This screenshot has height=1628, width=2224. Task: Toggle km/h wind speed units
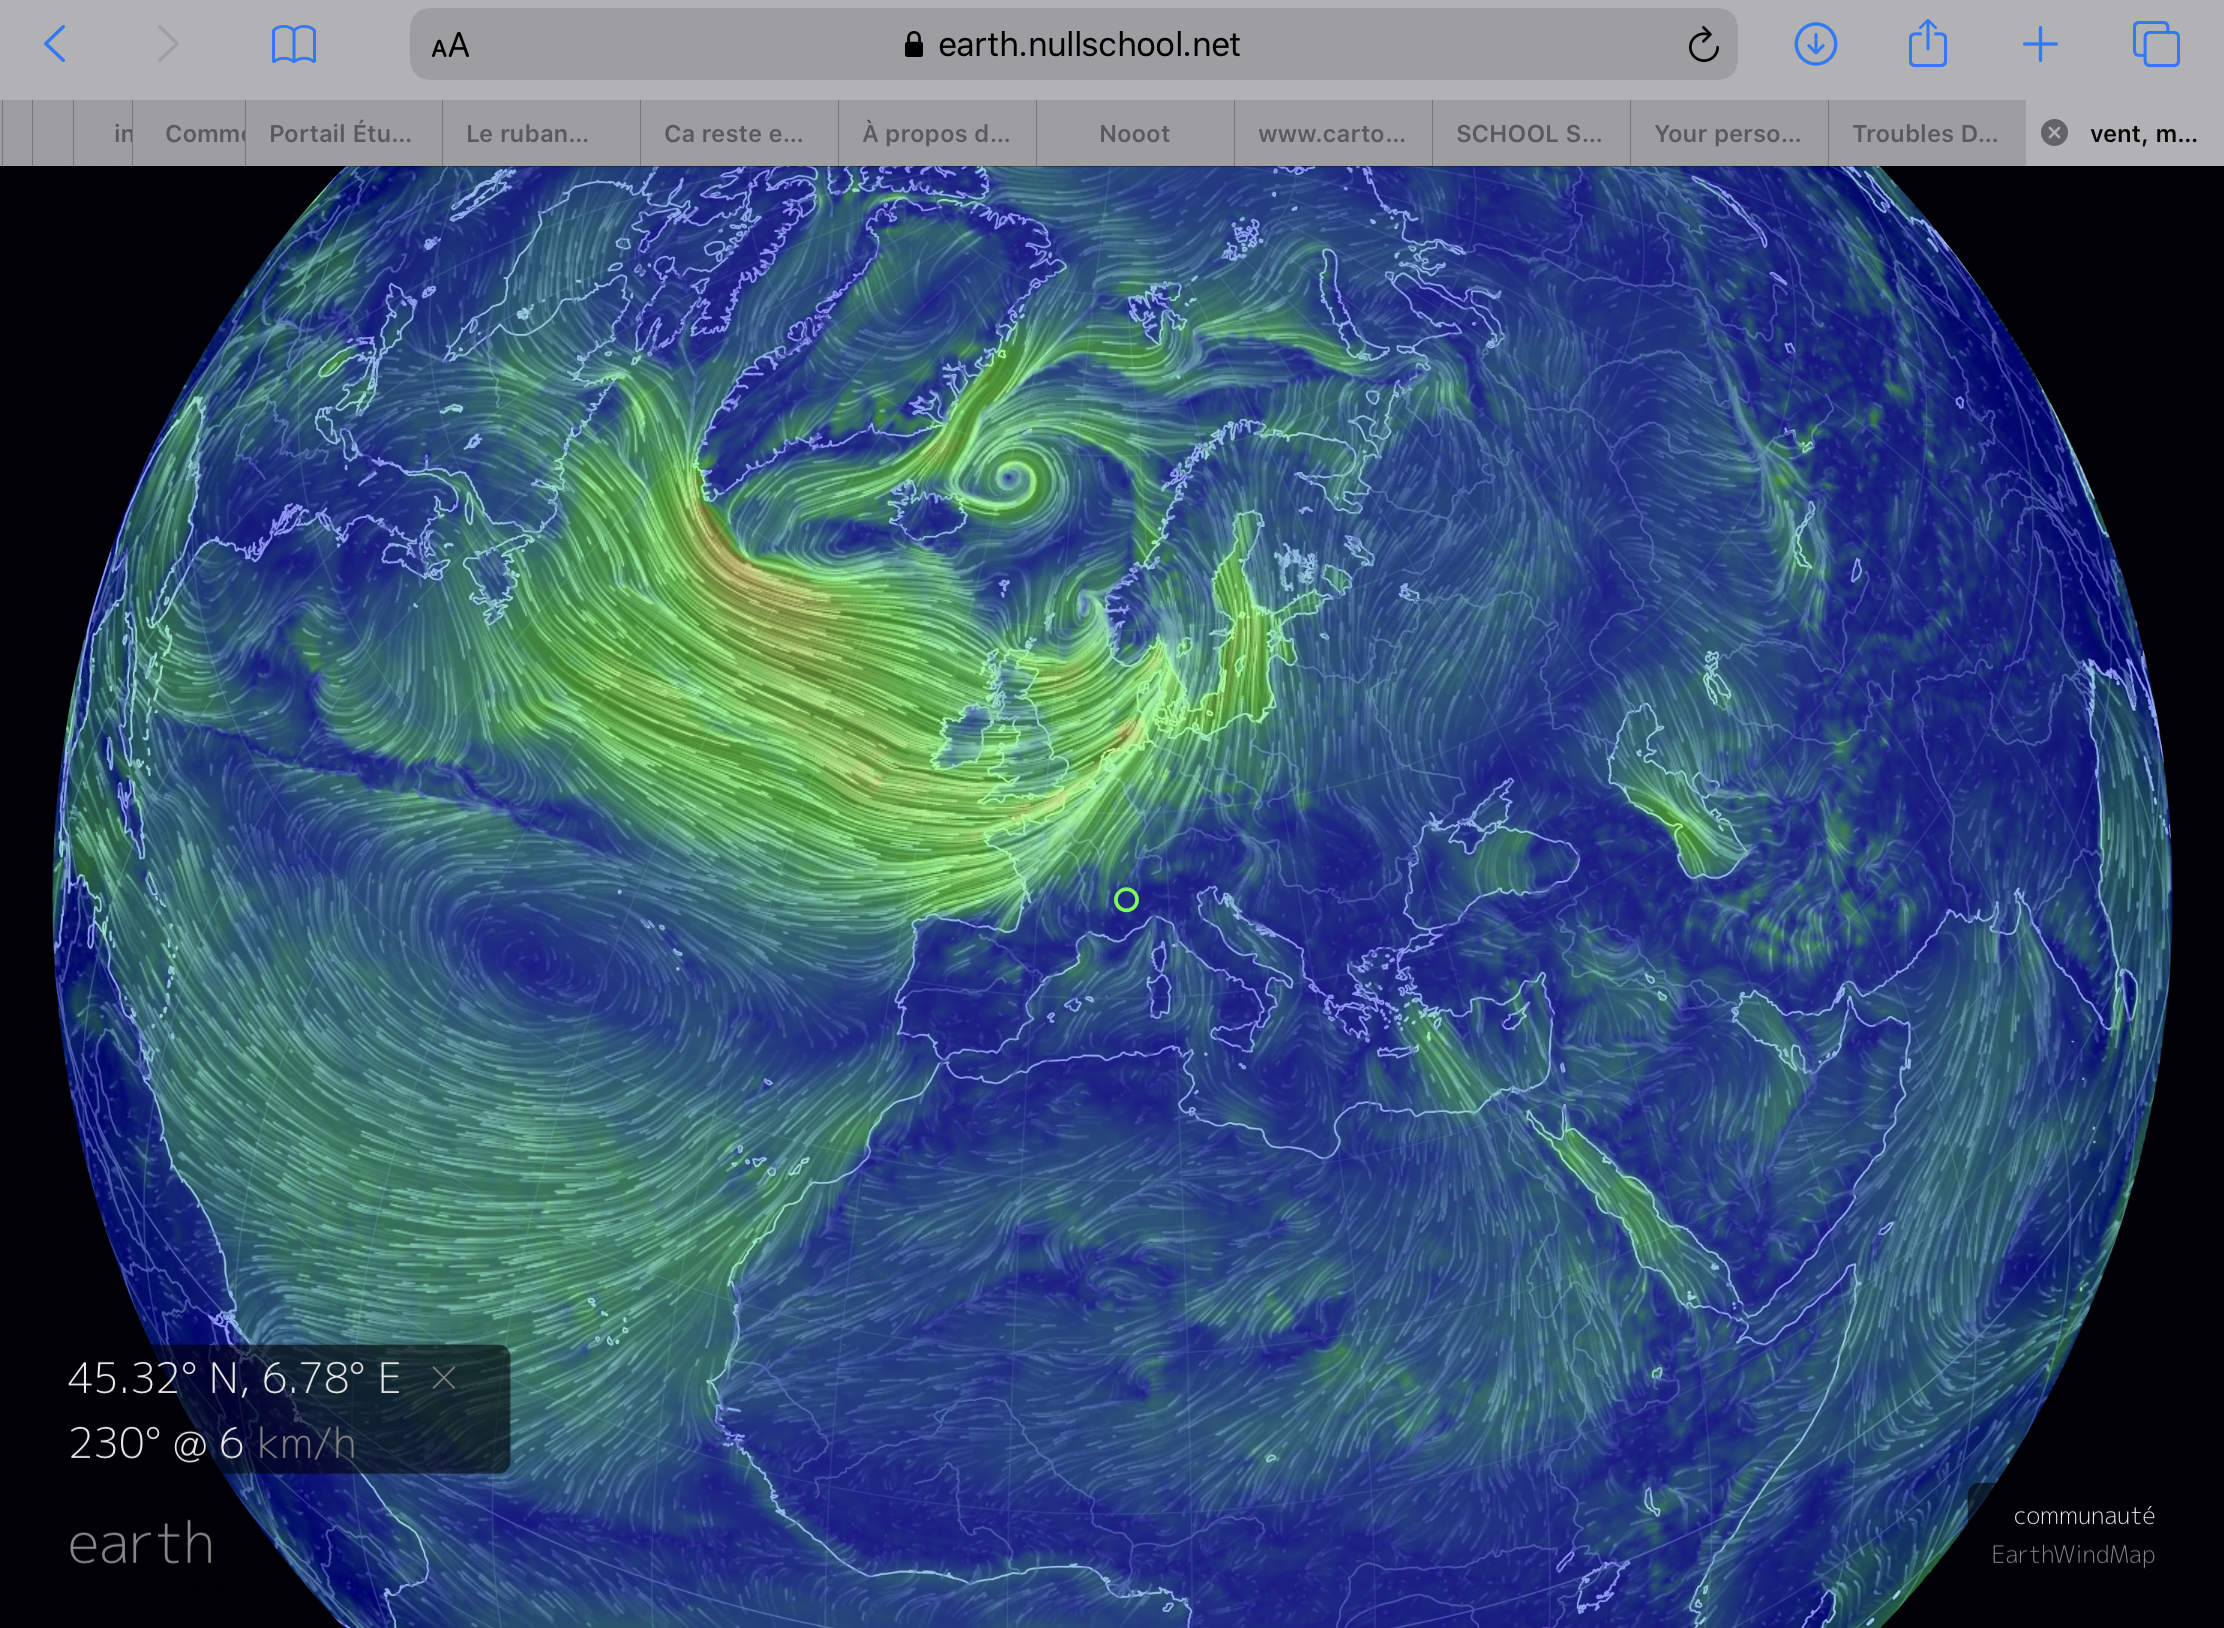[x=306, y=1444]
